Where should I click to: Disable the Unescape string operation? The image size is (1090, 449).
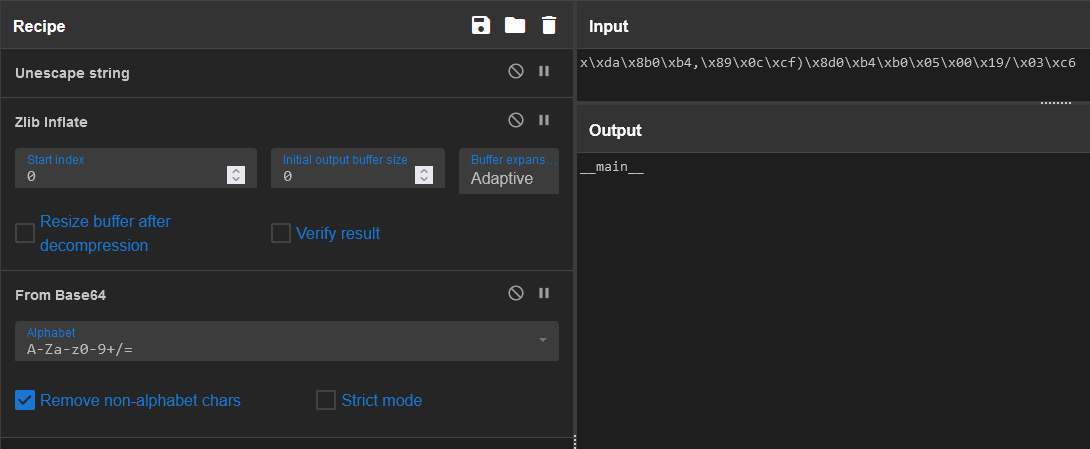pos(516,72)
